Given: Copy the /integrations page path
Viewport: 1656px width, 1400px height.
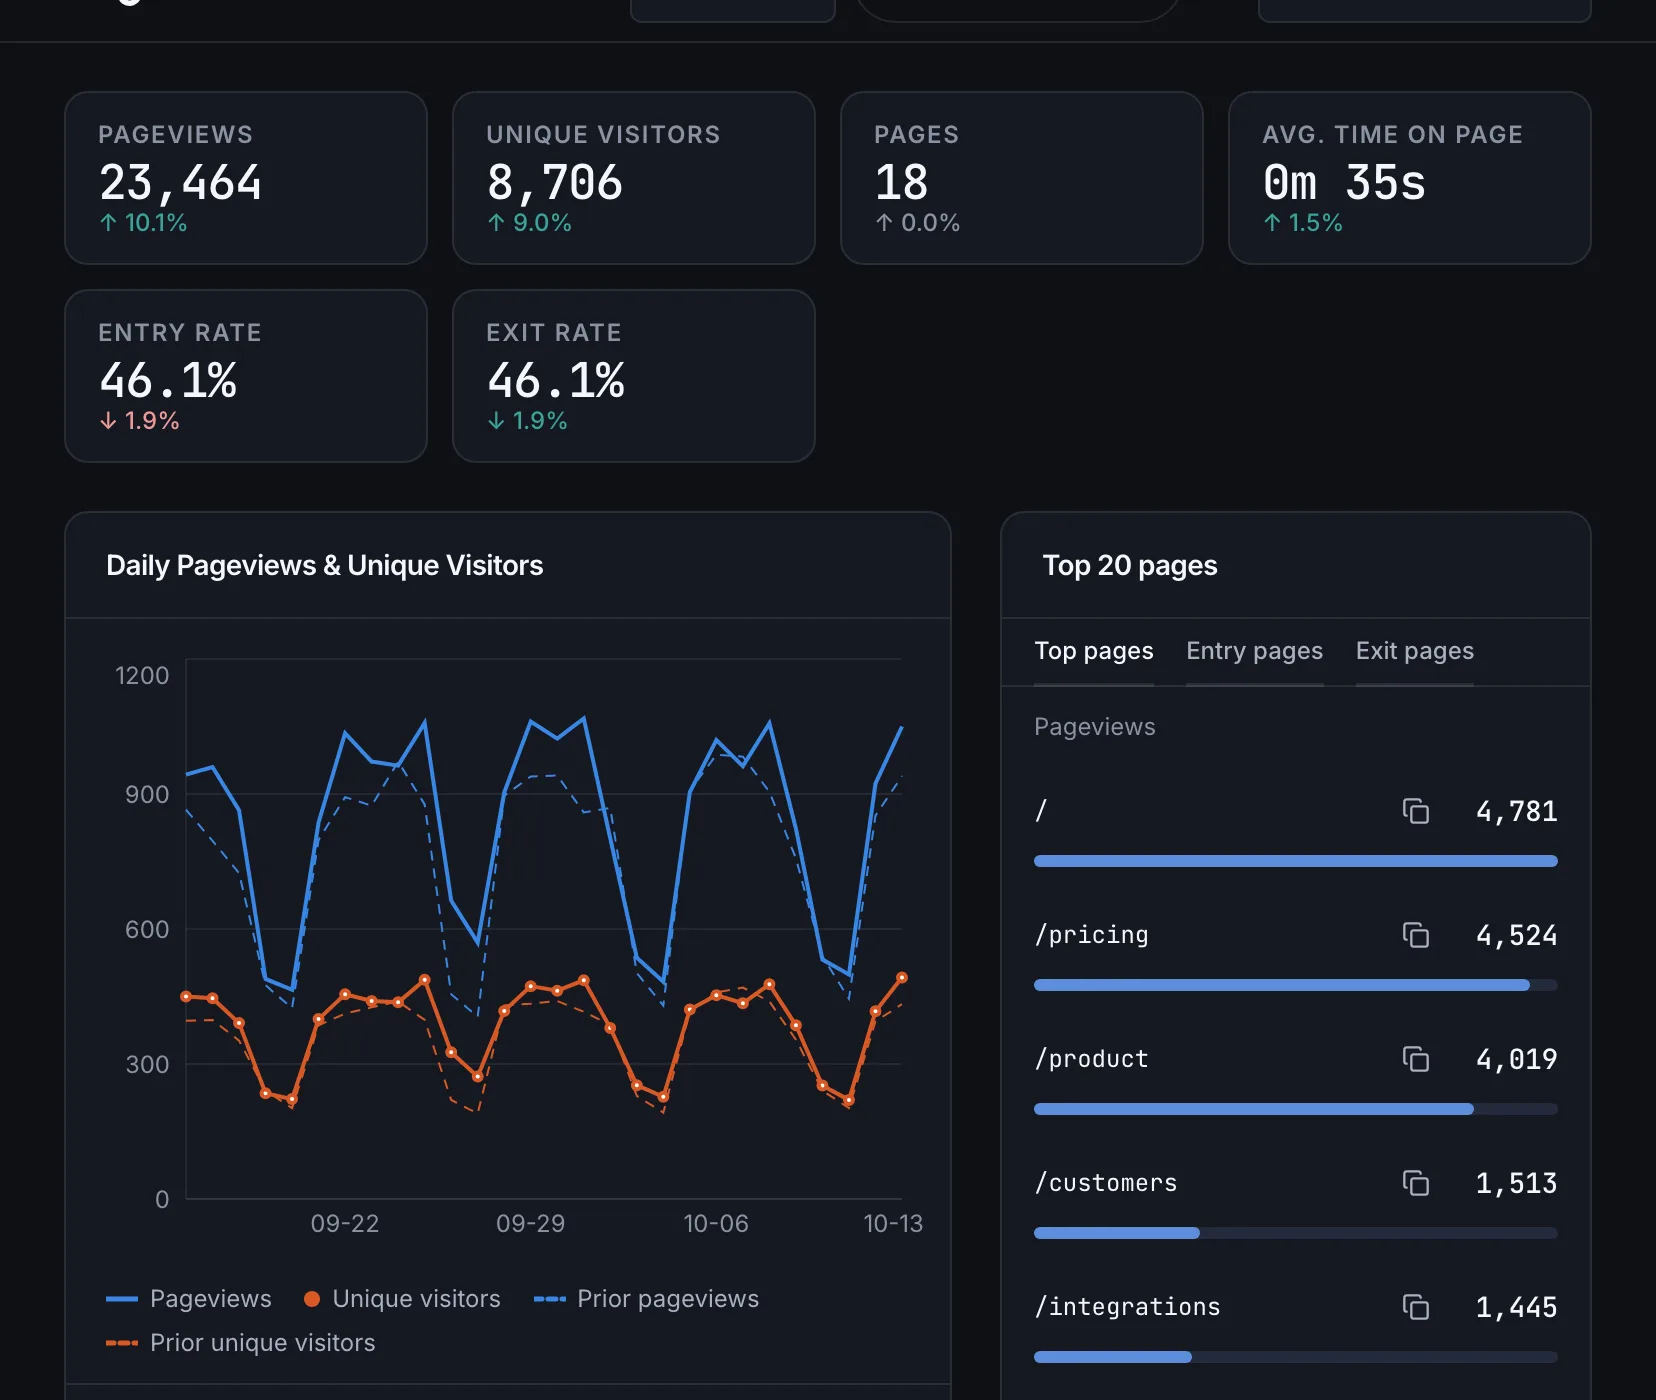Looking at the screenshot, I should pyautogui.click(x=1415, y=1307).
